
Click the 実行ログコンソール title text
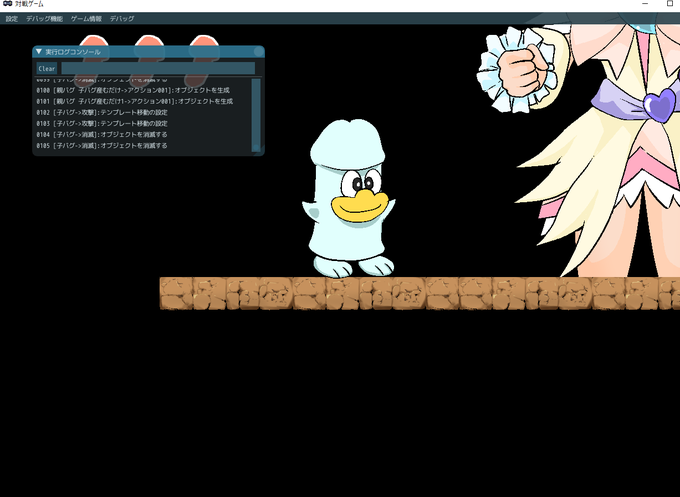(x=73, y=52)
